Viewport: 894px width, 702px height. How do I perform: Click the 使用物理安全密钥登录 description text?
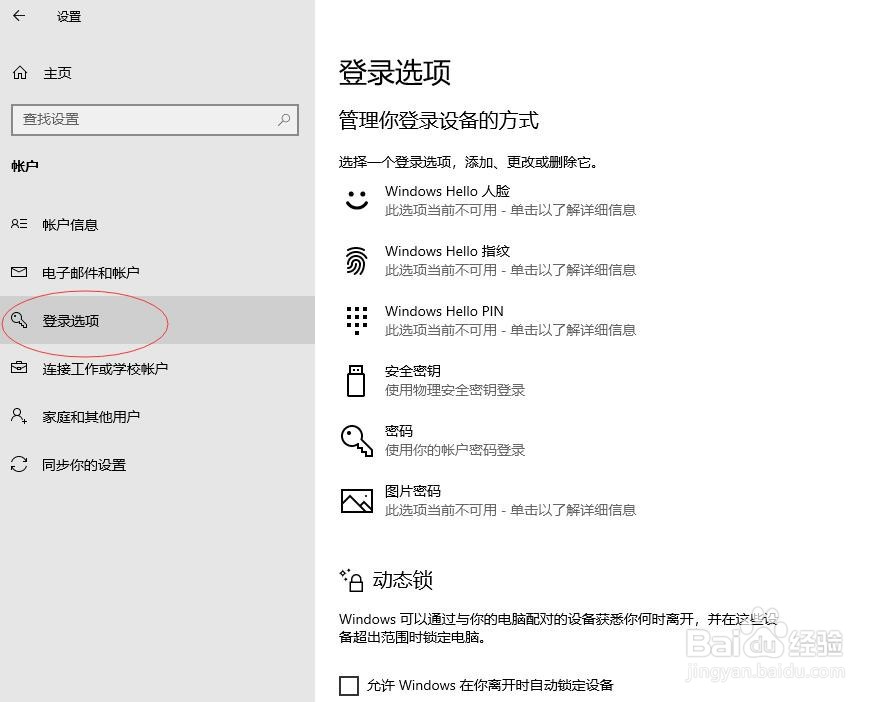(x=454, y=390)
